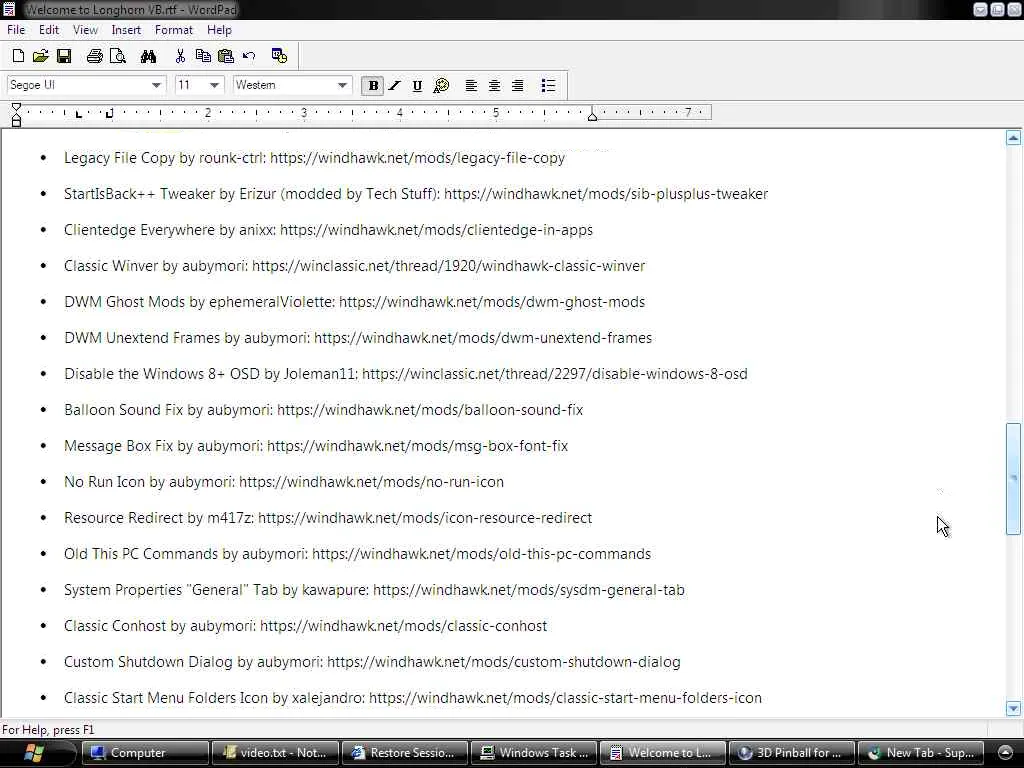The height and width of the screenshot is (768, 1024).
Task: Open the View menu
Action: [86, 30]
